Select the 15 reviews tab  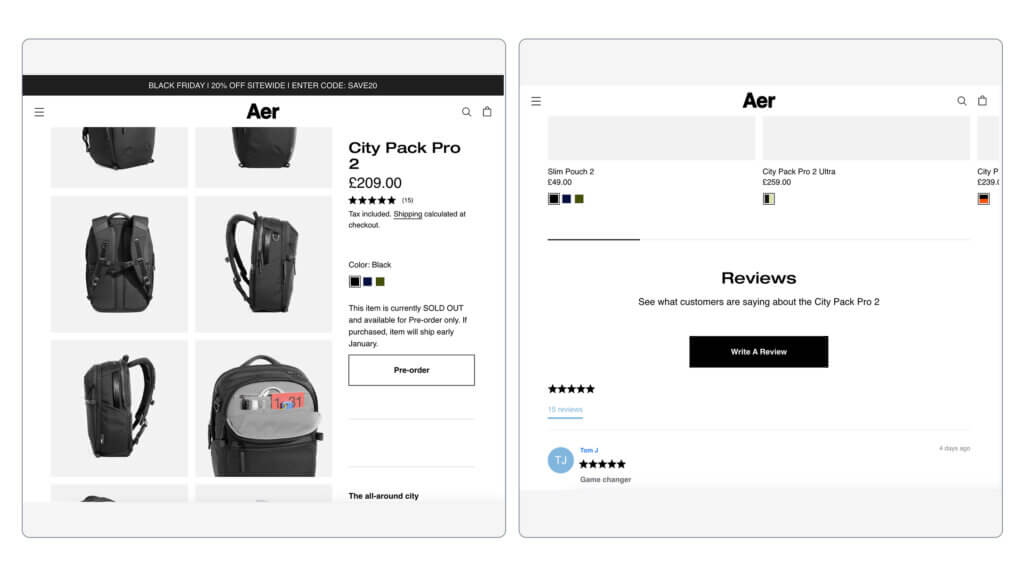click(565, 410)
